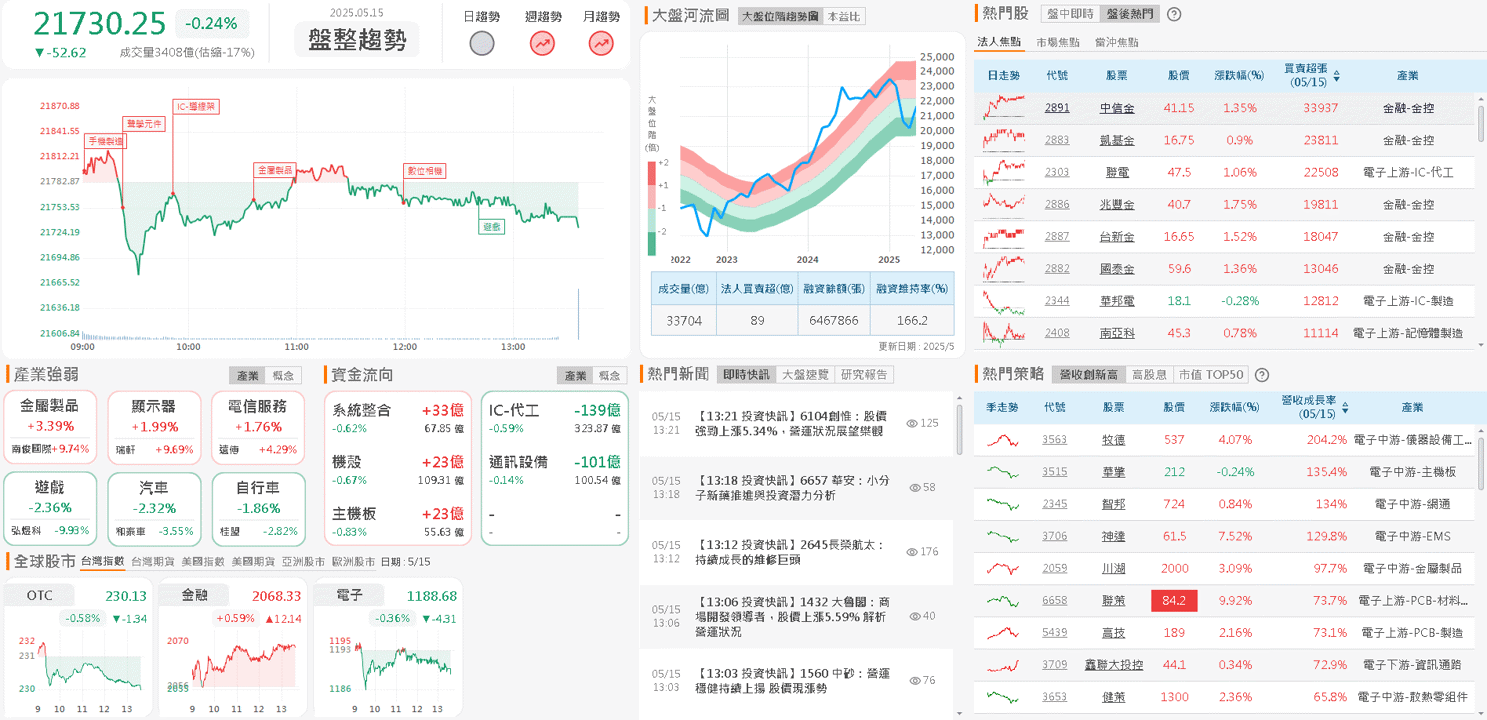Switch river chart to 大盤位階趨勢圖 view
The image size is (1487, 720).
point(781,16)
